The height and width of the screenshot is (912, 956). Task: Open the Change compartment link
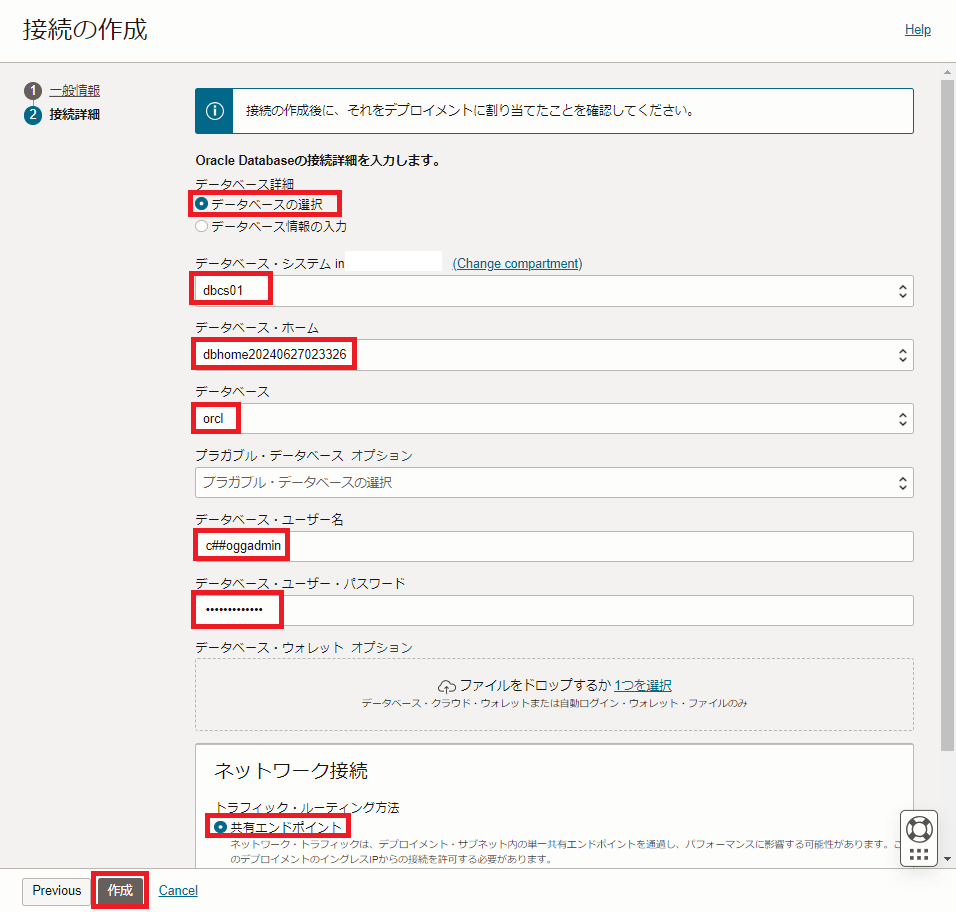click(x=517, y=264)
